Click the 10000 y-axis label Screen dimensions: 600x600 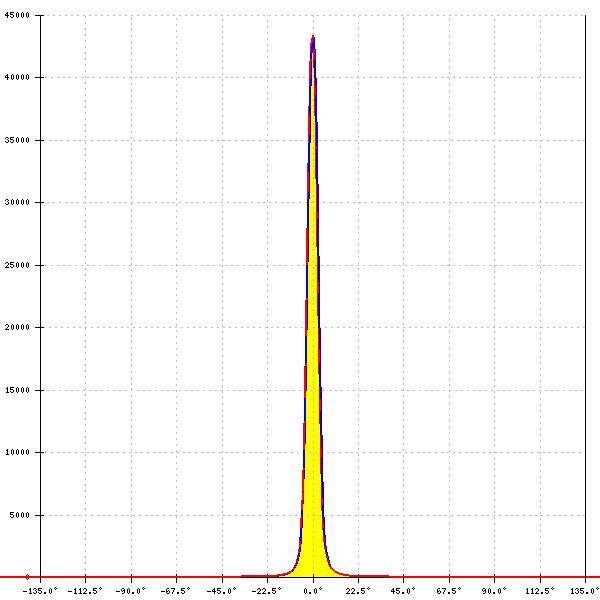coord(17,452)
